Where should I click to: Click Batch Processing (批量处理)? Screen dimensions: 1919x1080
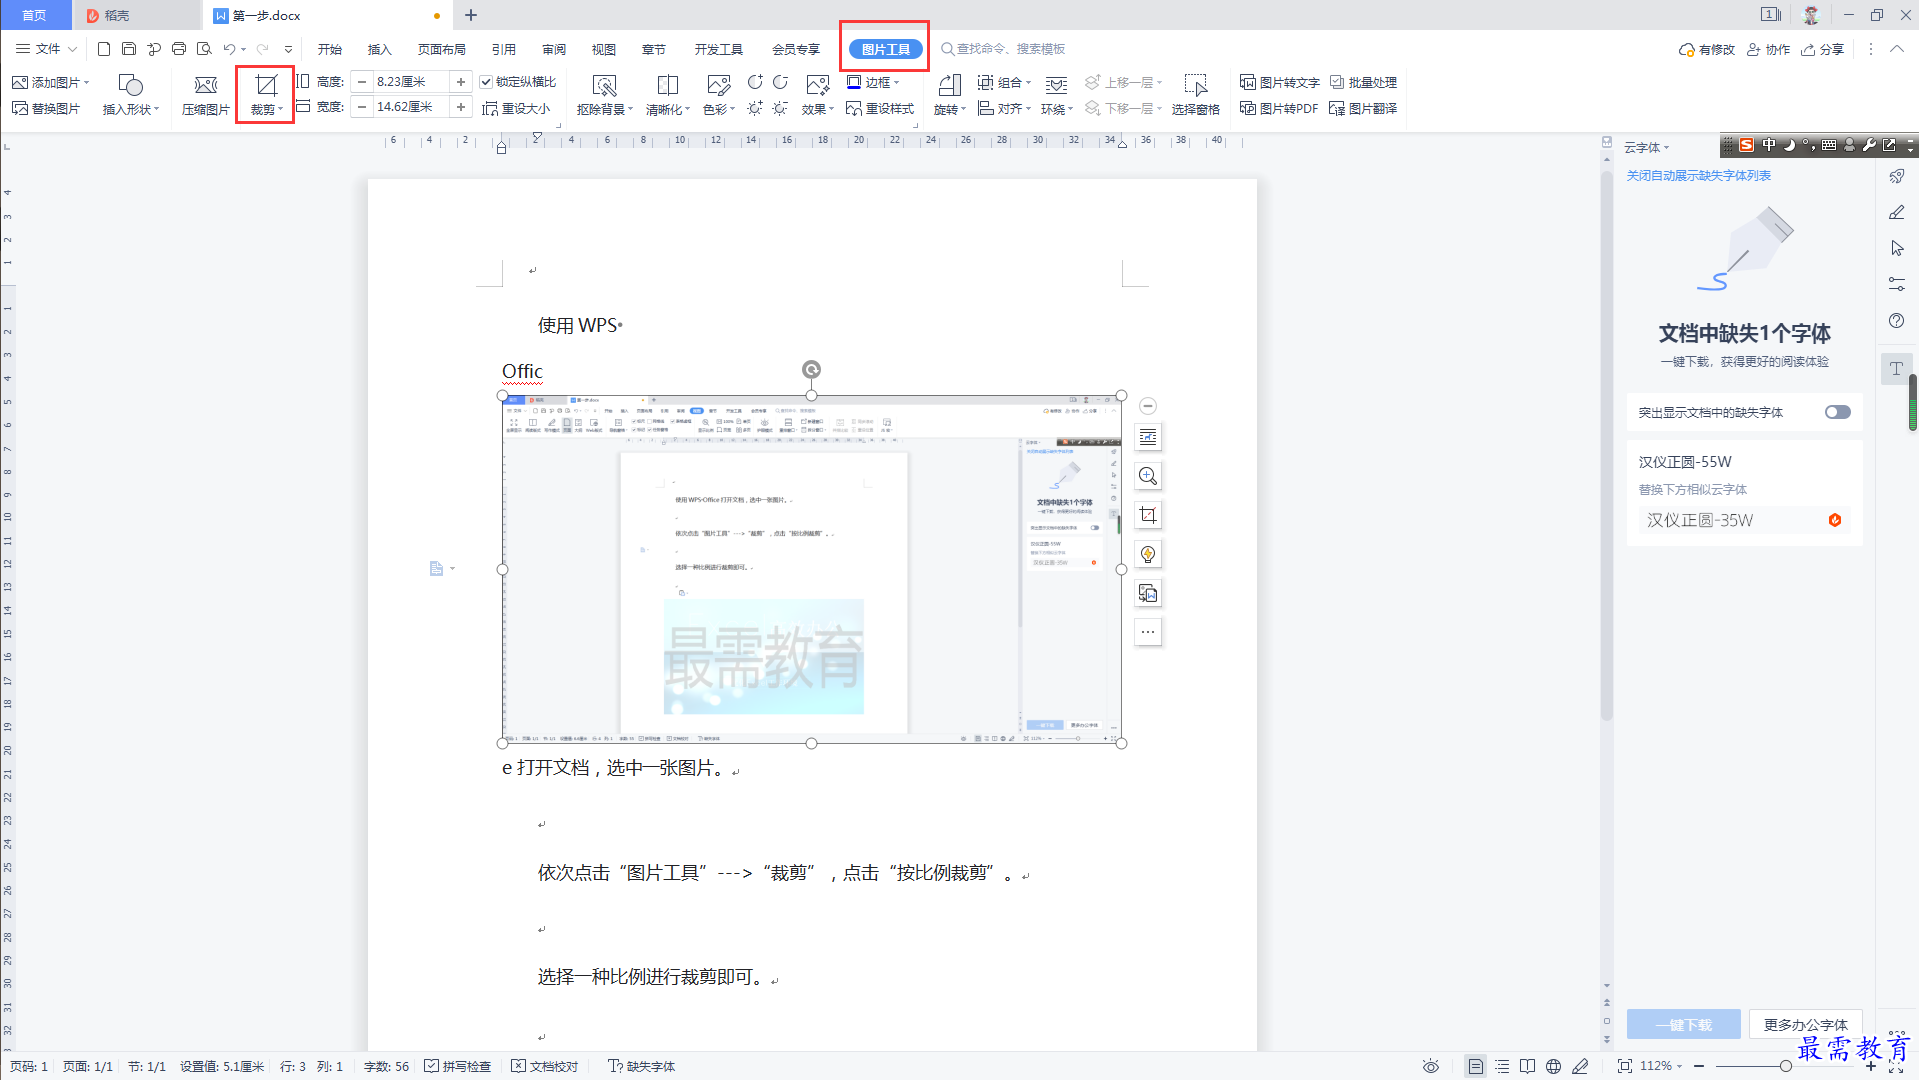1363,82
